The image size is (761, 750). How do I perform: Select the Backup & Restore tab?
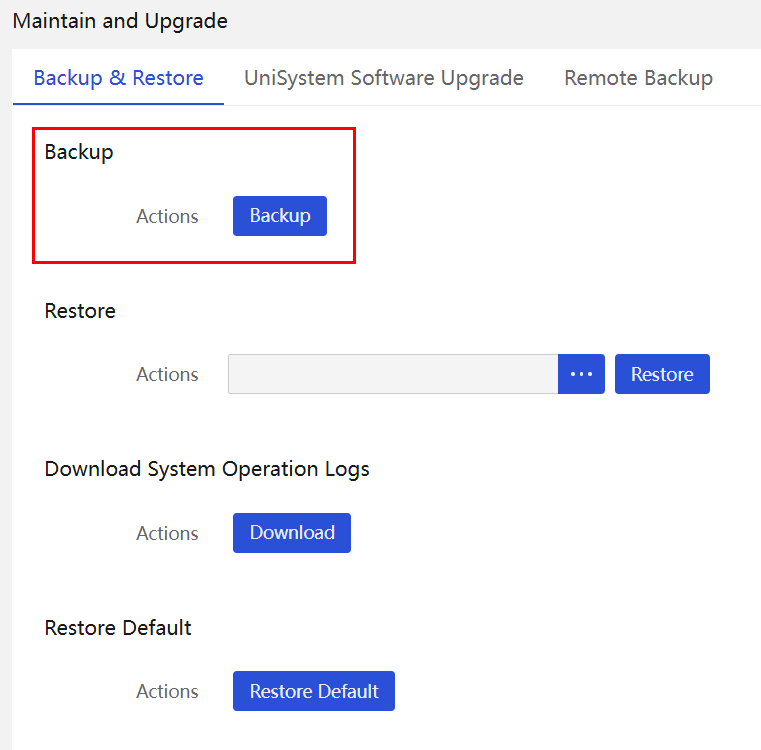(118, 78)
